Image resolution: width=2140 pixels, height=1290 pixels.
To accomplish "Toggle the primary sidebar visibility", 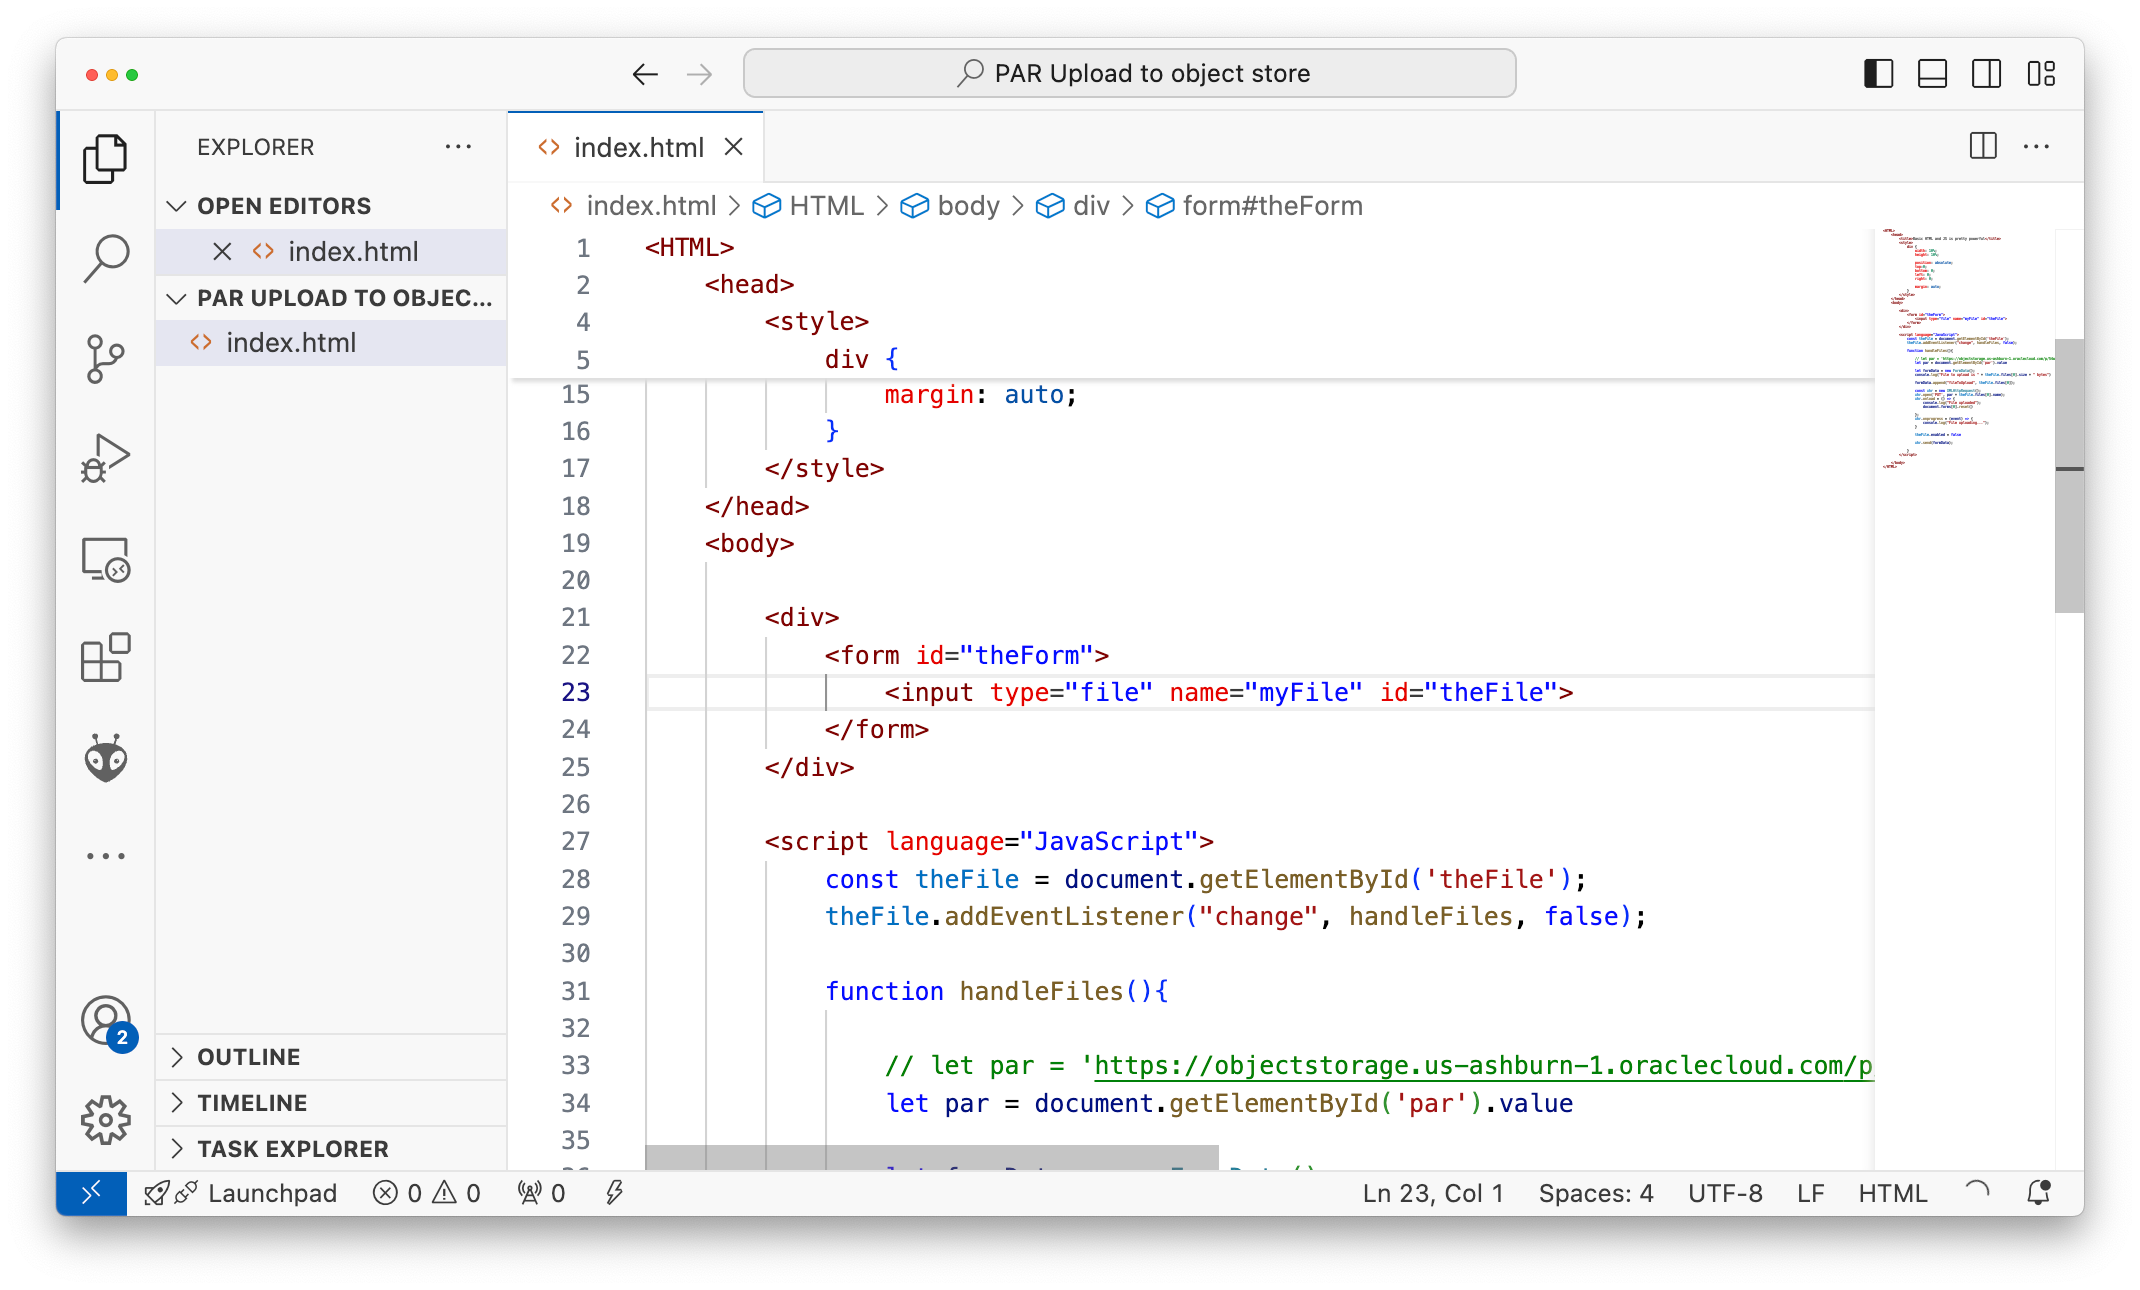I will (1878, 73).
